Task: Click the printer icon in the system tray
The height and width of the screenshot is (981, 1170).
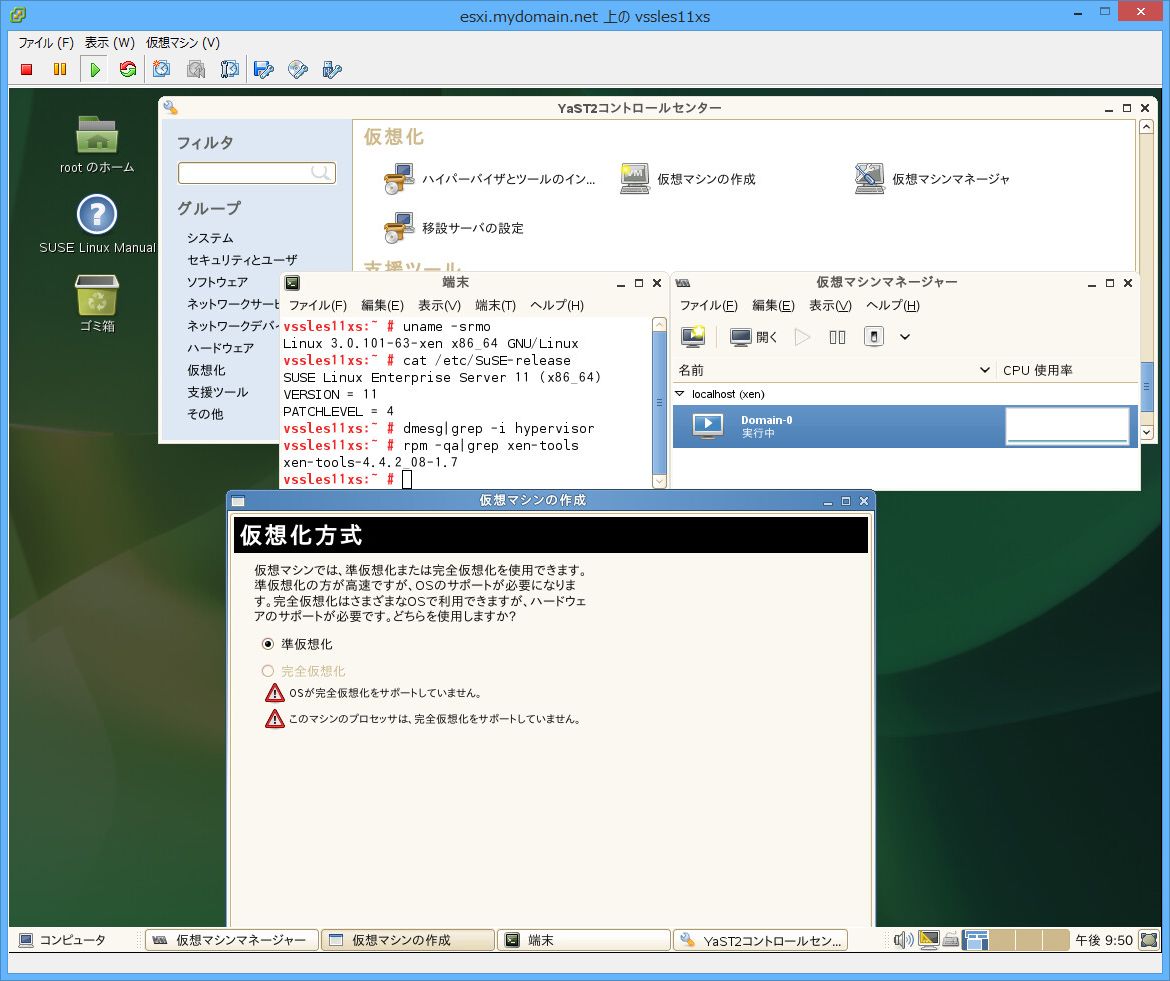Action: 950,940
